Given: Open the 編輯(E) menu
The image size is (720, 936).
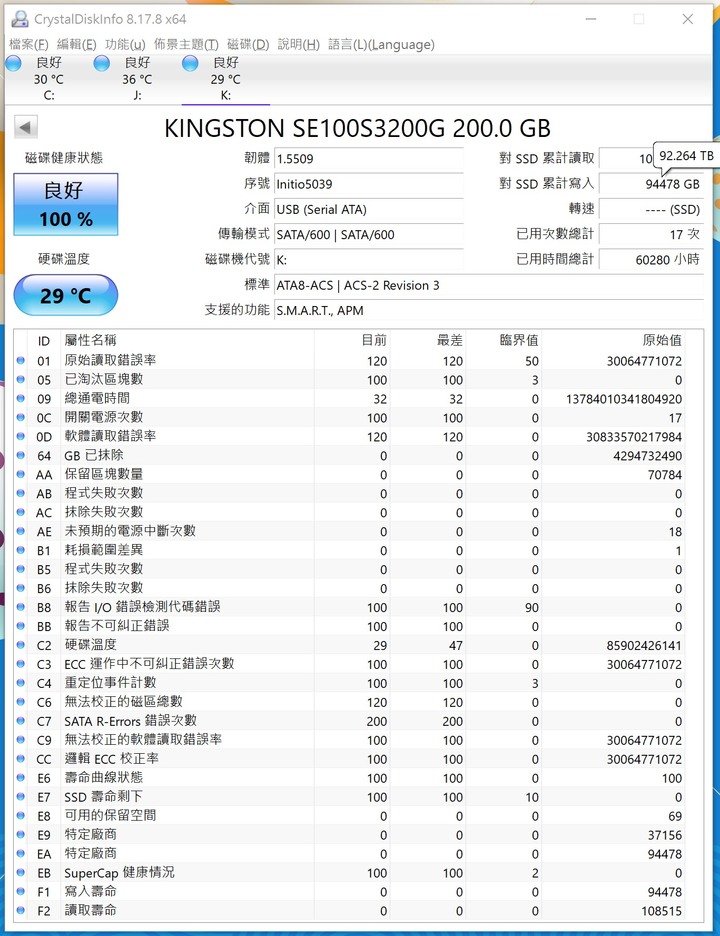Looking at the screenshot, I should tap(76, 44).
